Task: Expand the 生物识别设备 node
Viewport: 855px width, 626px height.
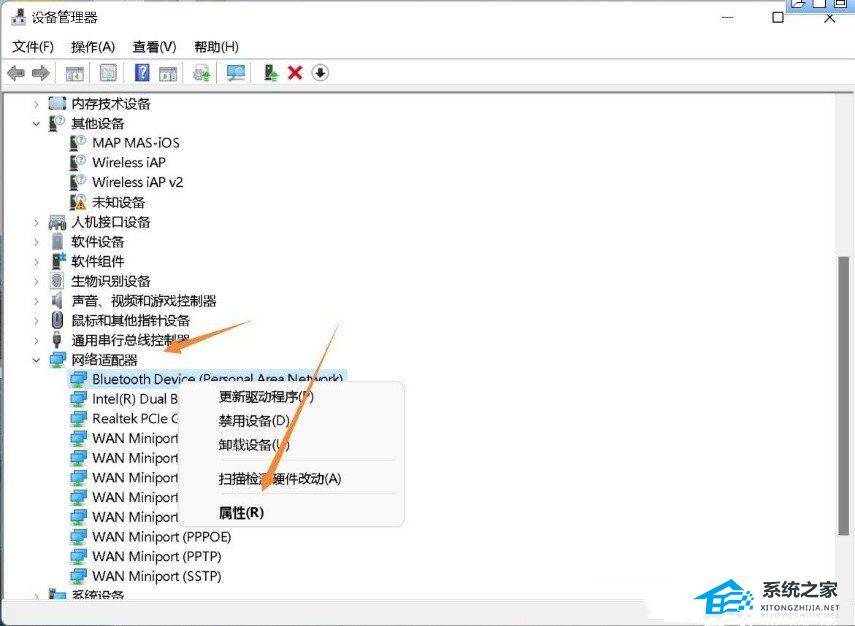Action: pyautogui.click(x=36, y=281)
